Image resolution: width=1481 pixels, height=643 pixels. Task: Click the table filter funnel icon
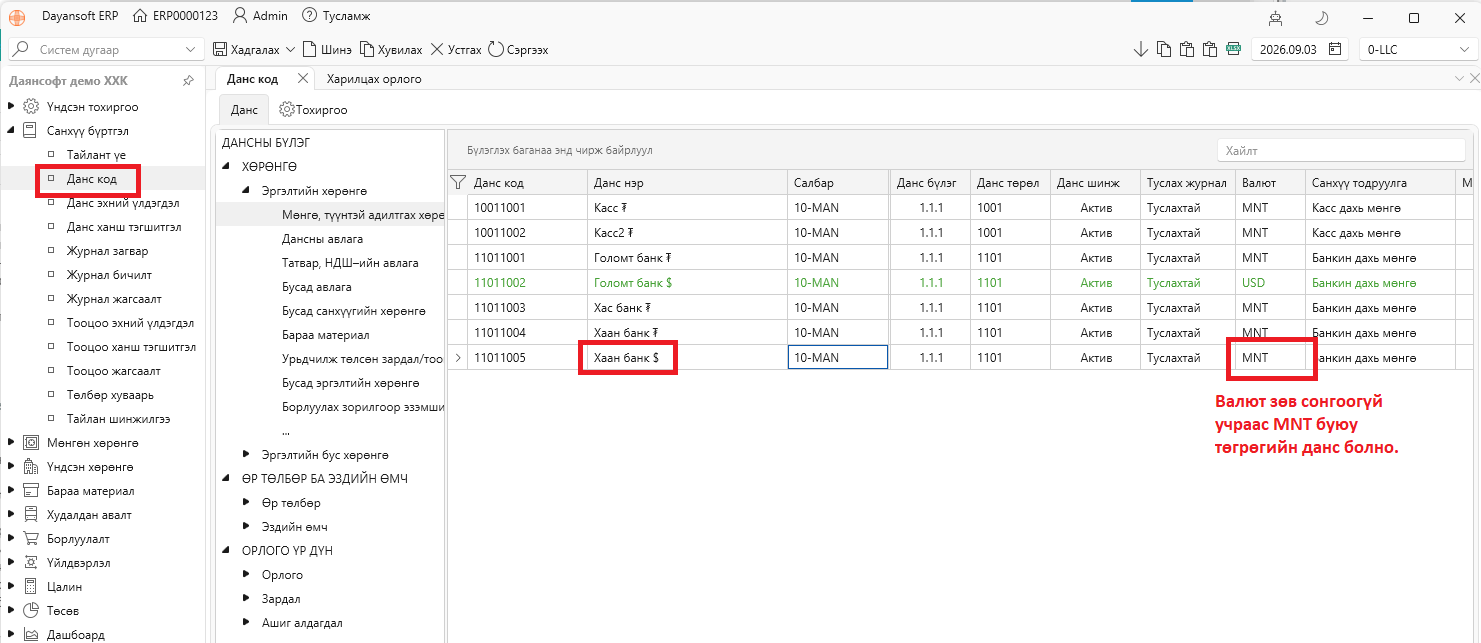tap(458, 182)
